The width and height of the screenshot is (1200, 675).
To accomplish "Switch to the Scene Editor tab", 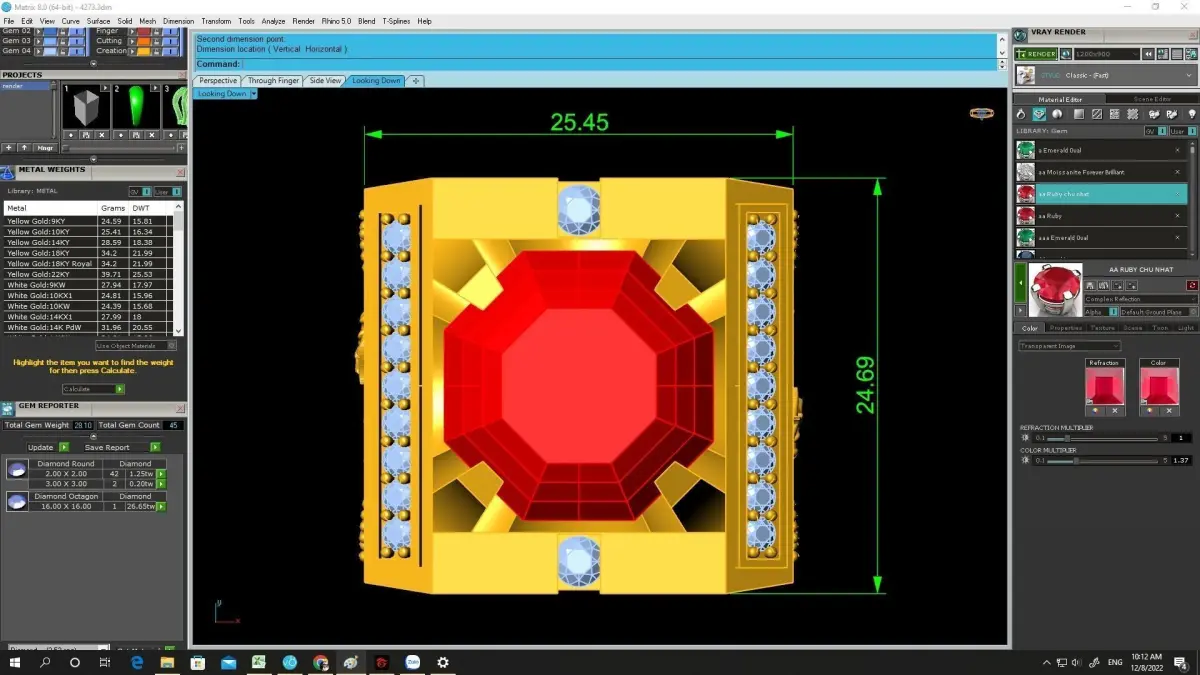I will [1152, 99].
